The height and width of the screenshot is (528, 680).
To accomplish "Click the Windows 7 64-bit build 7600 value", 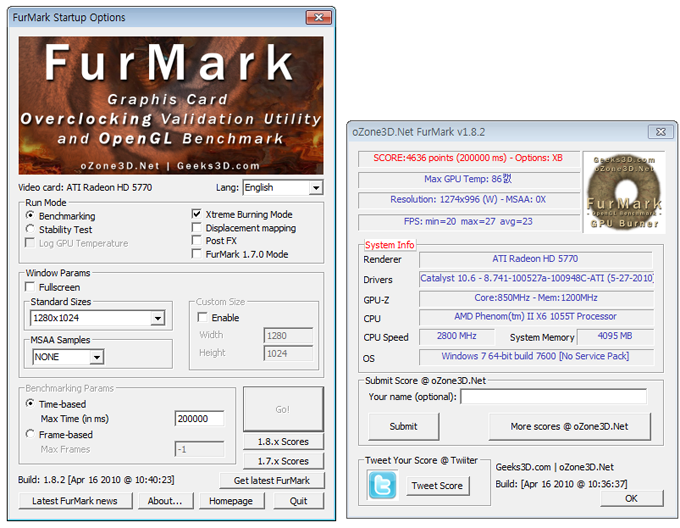I will pos(536,357).
